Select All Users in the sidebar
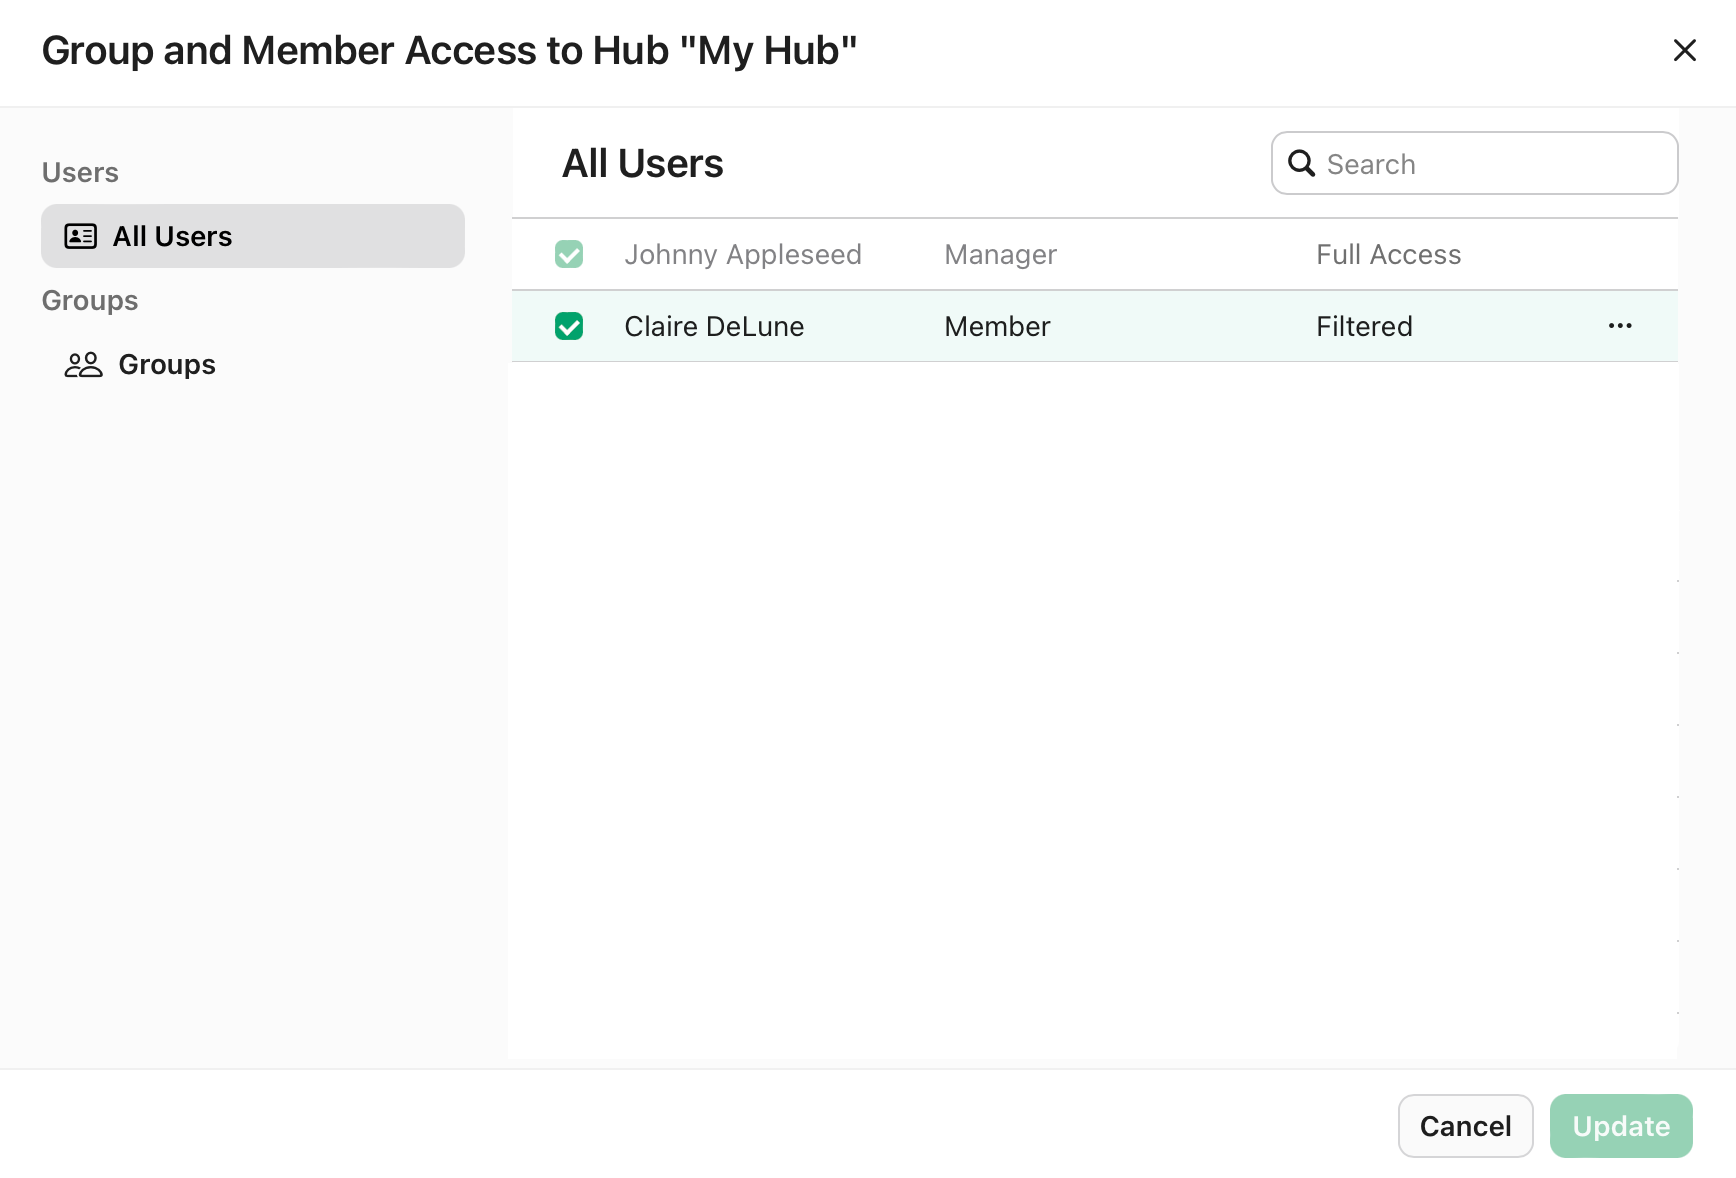This screenshot has height=1178, width=1736. click(172, 236)
